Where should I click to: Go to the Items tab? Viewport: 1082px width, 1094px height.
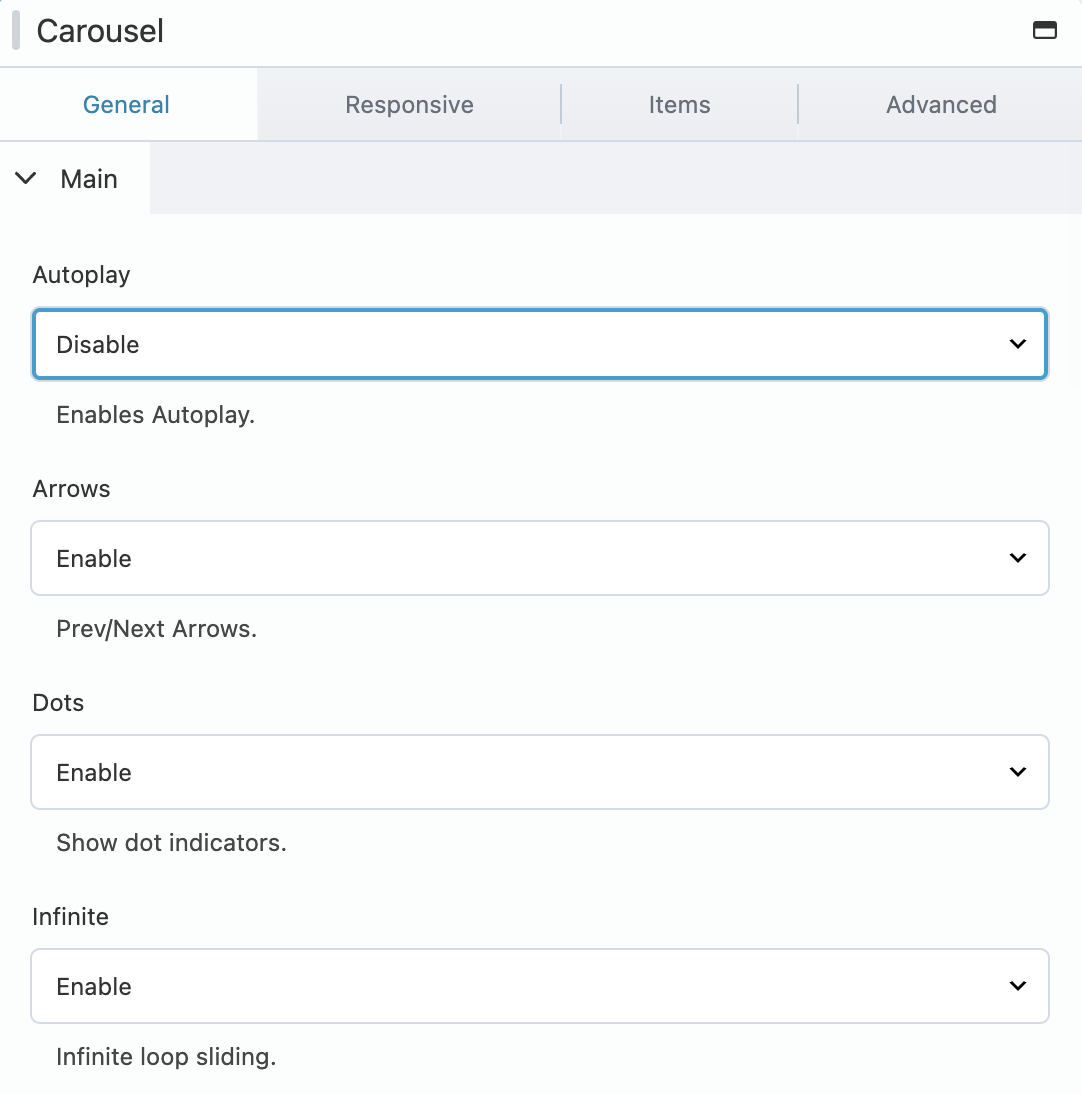point(679,105)
